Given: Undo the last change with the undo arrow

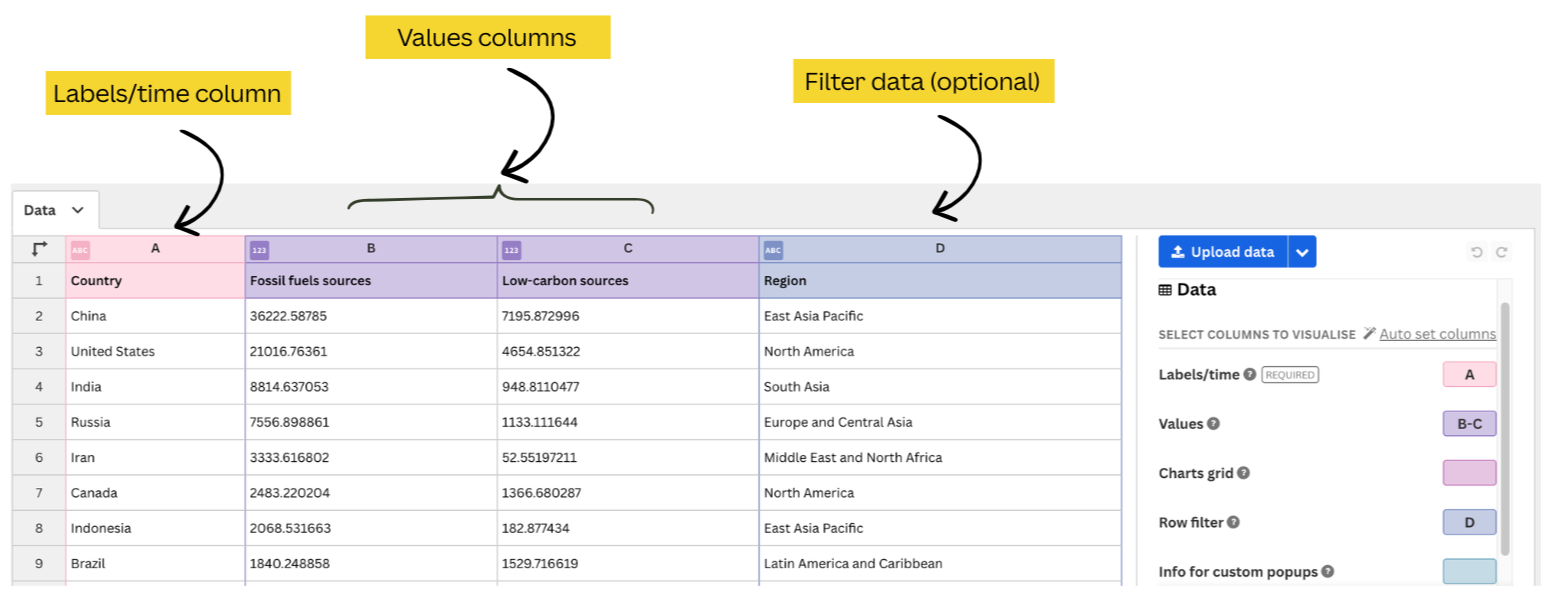Looking at the screenshot, I should (x=1475, y=251).
